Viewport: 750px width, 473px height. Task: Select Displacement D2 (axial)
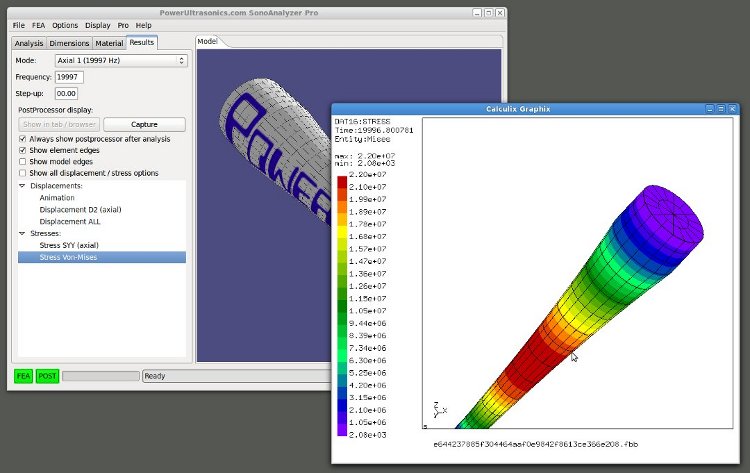(80, 209)
